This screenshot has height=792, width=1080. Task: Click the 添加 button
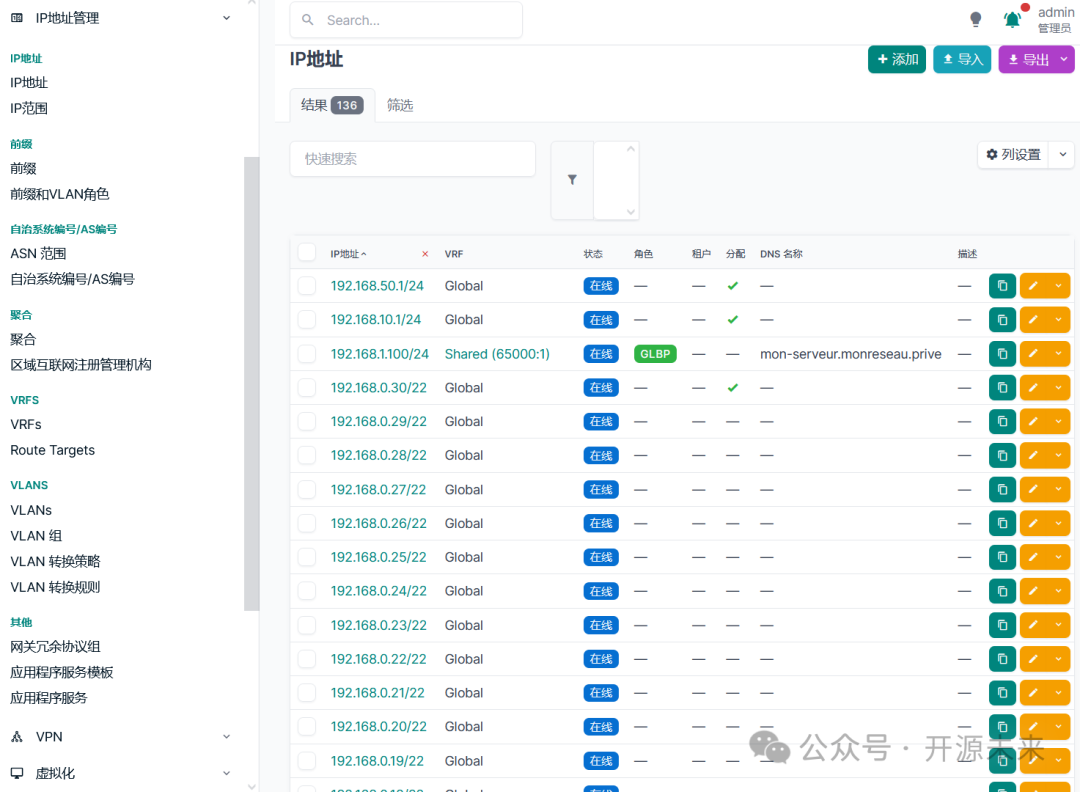point(897,60)
